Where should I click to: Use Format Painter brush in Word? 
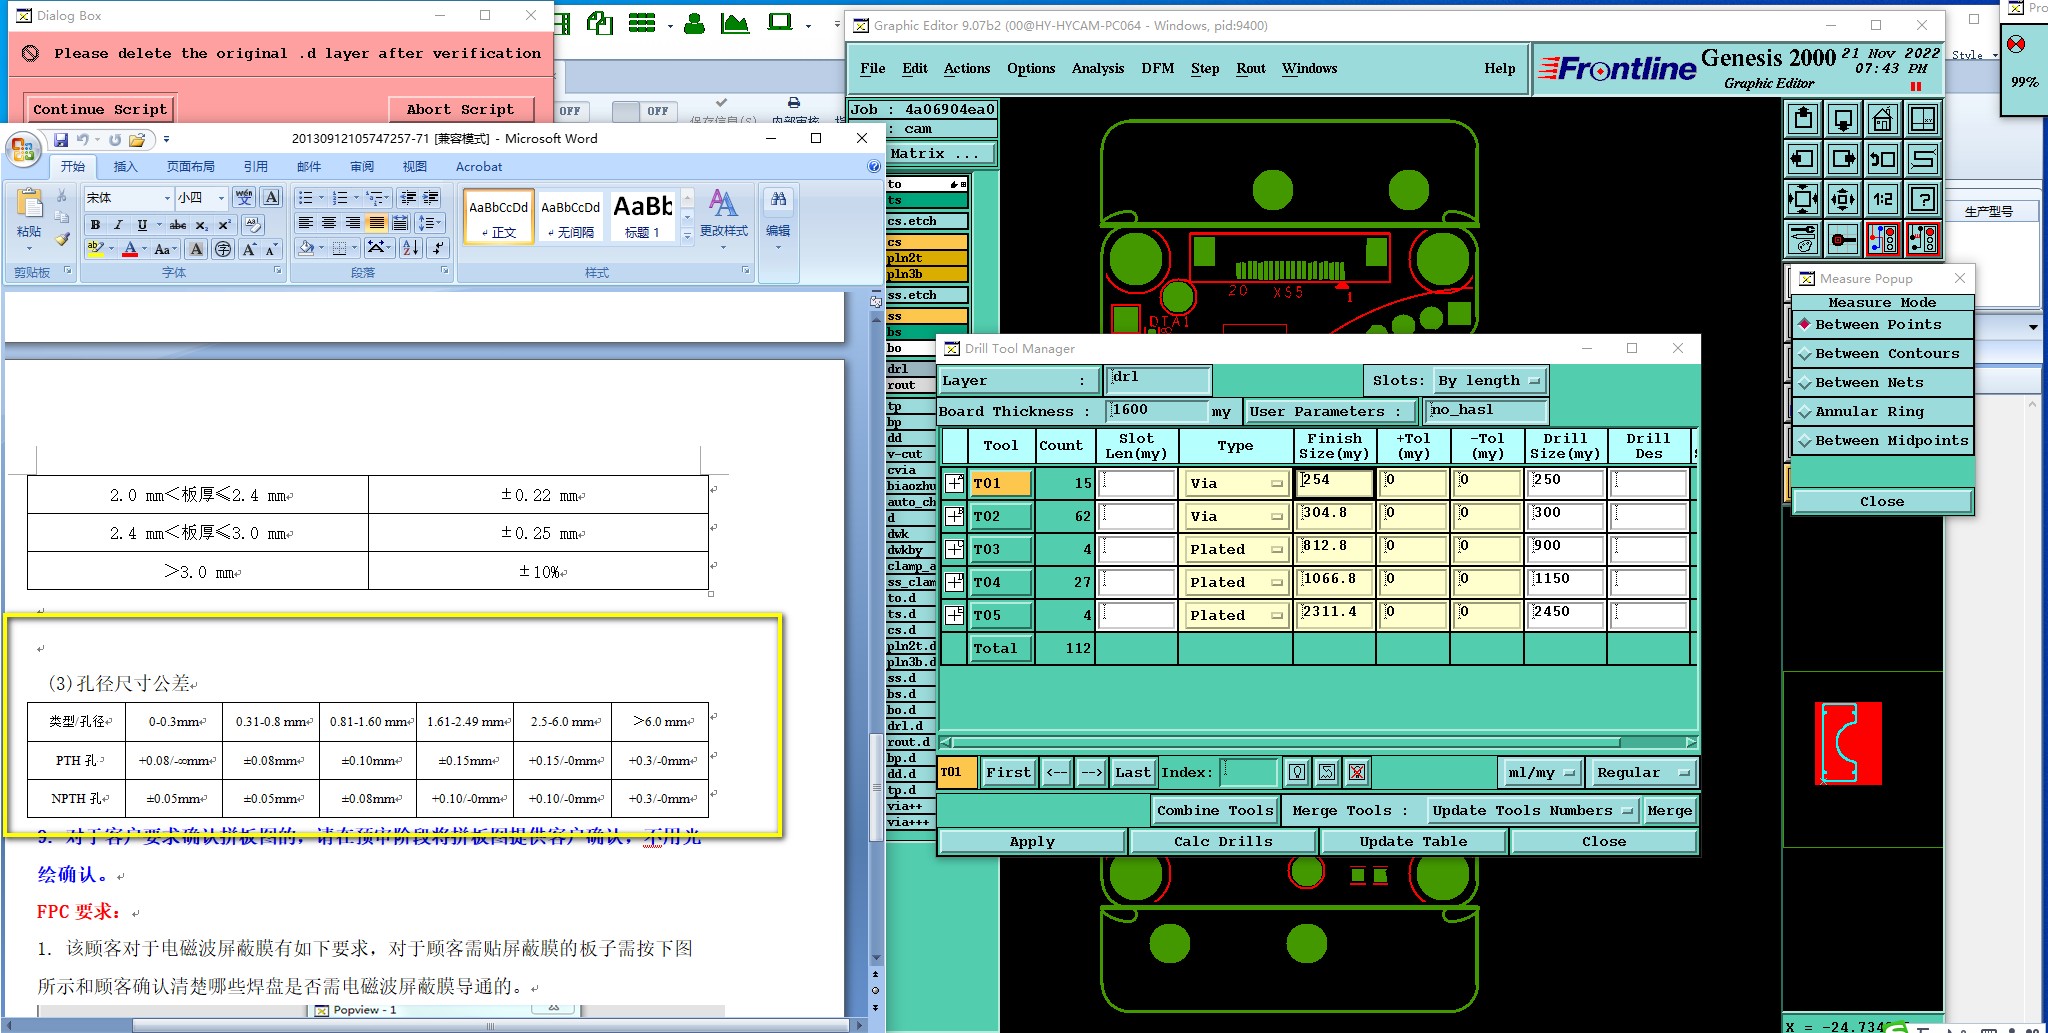(62, 240)
